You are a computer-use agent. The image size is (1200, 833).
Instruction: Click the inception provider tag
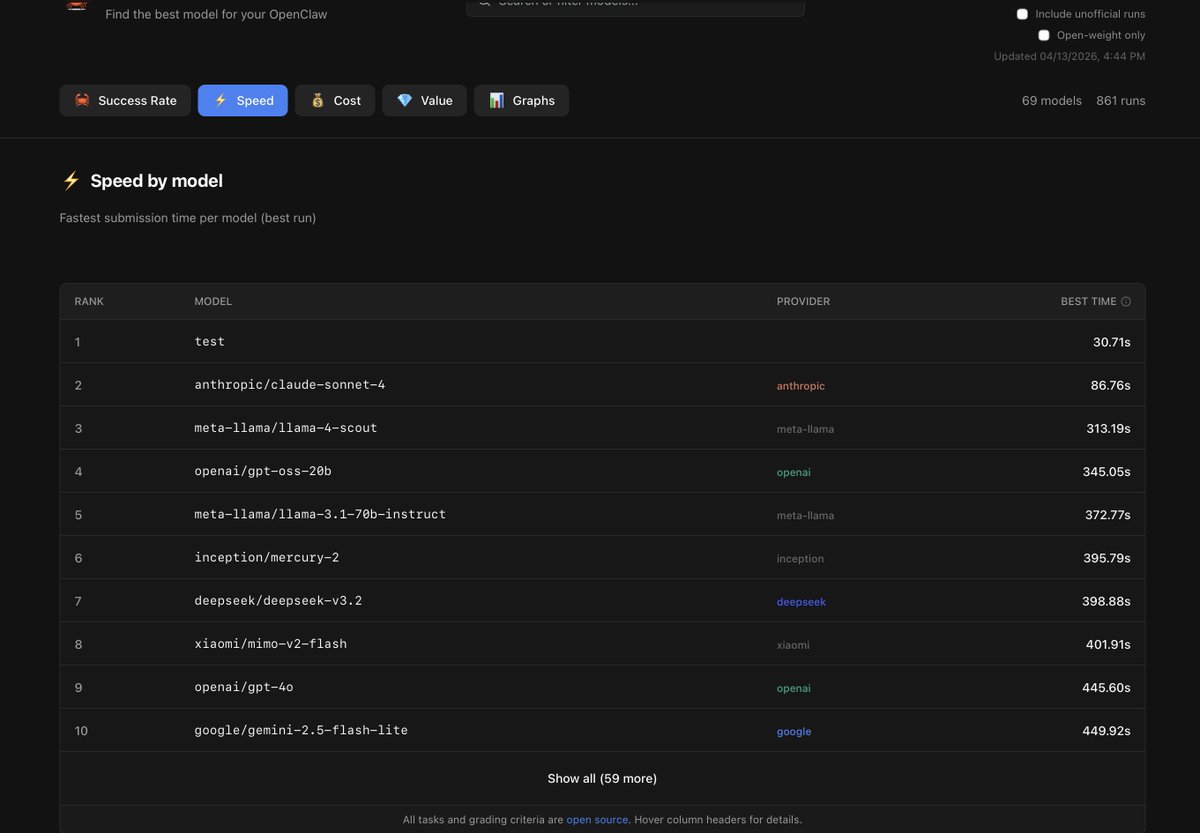800,559
